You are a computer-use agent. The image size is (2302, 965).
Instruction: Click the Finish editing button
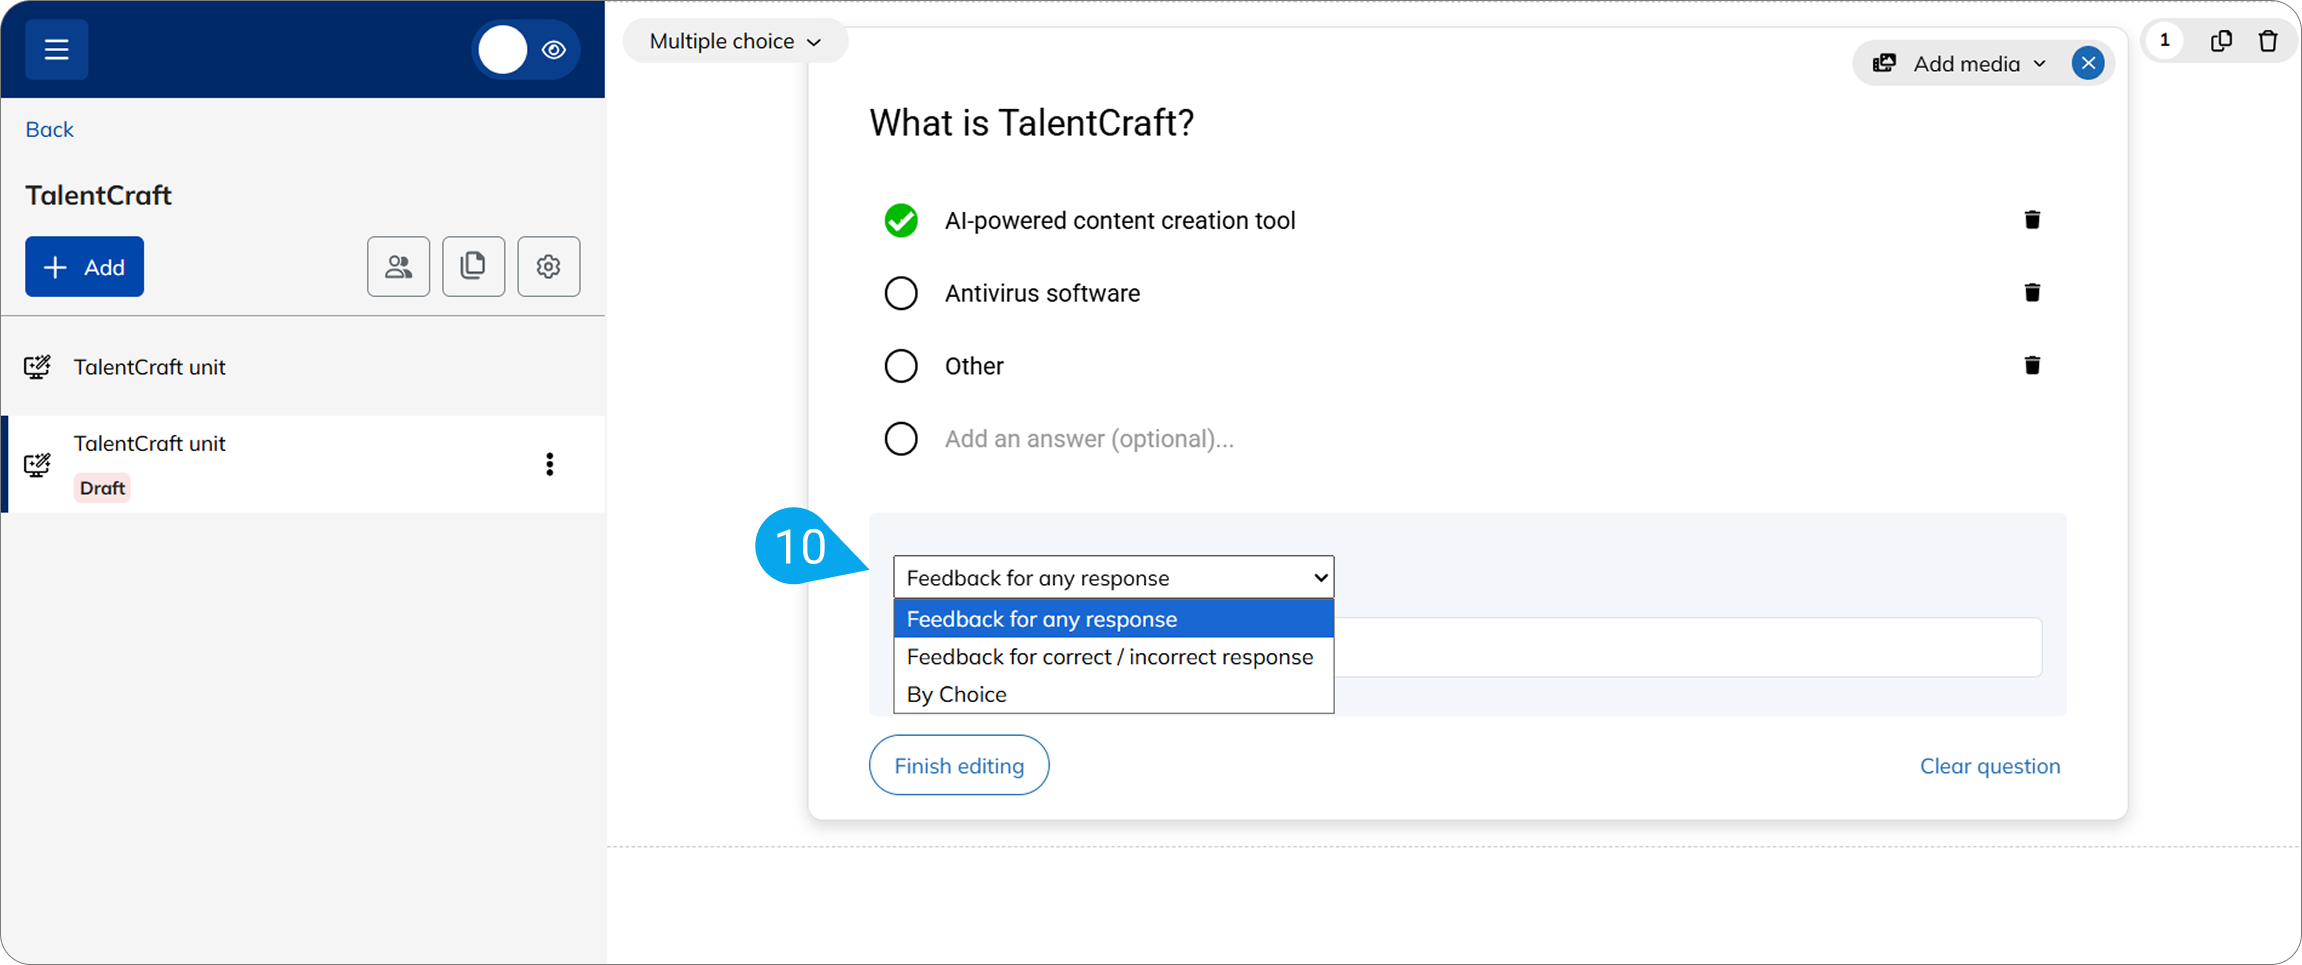[x=958, y=765]
